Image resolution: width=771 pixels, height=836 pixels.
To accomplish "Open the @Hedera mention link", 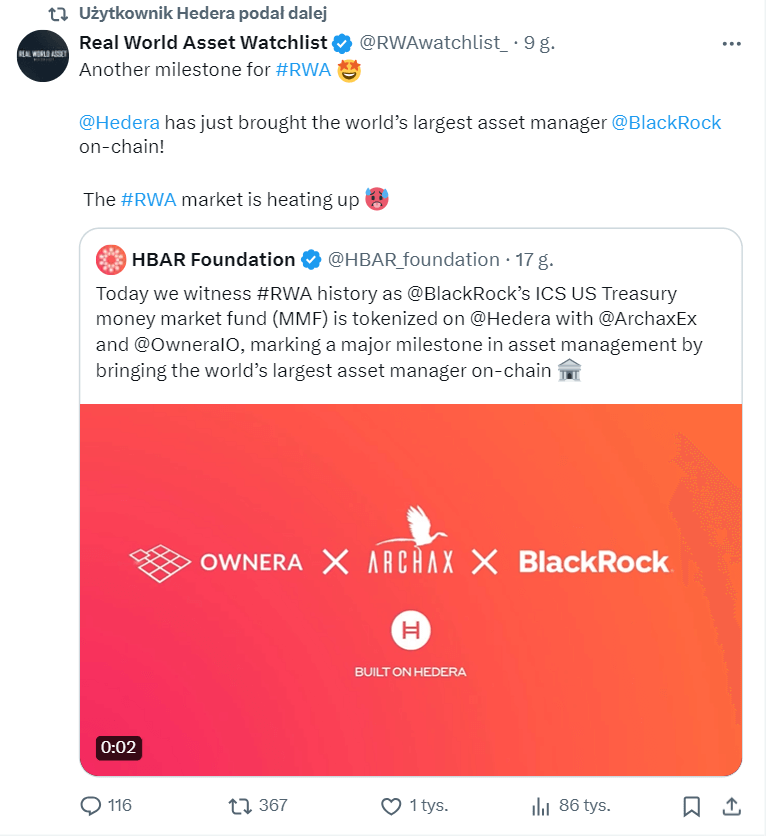I will point(119,122).
